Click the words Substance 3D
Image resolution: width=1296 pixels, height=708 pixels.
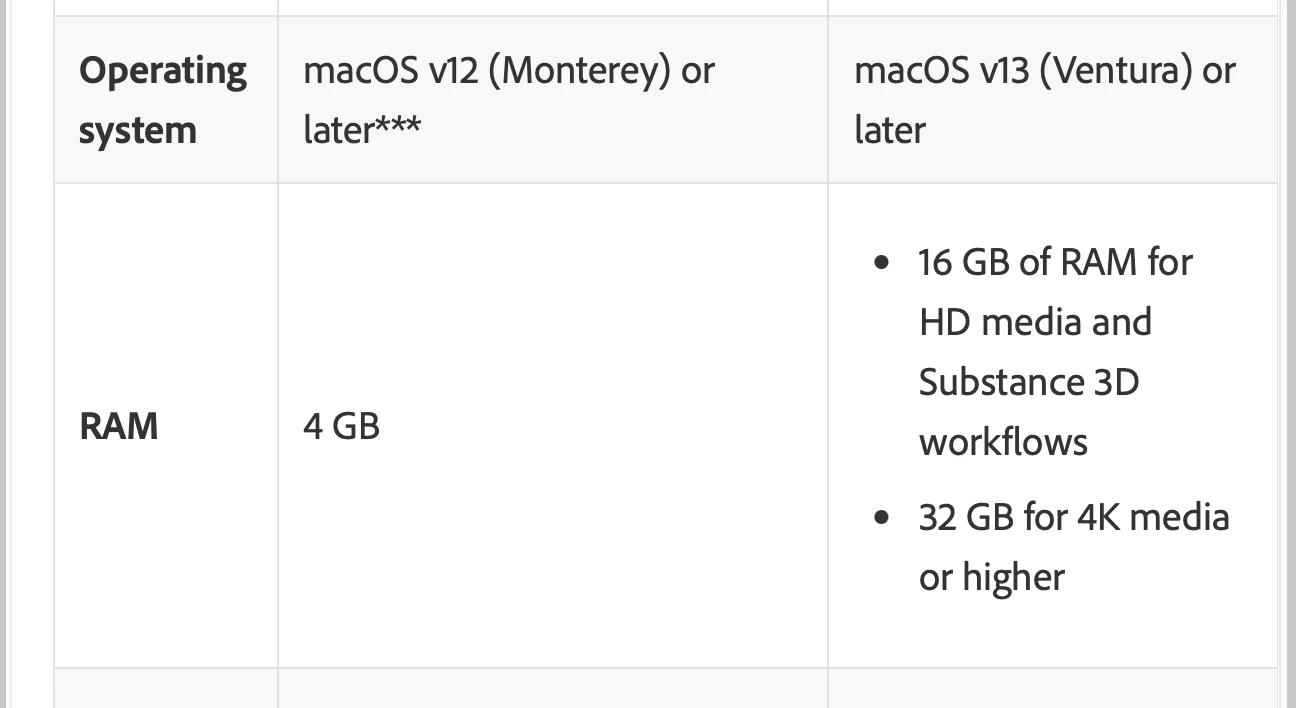[1028, 382]
